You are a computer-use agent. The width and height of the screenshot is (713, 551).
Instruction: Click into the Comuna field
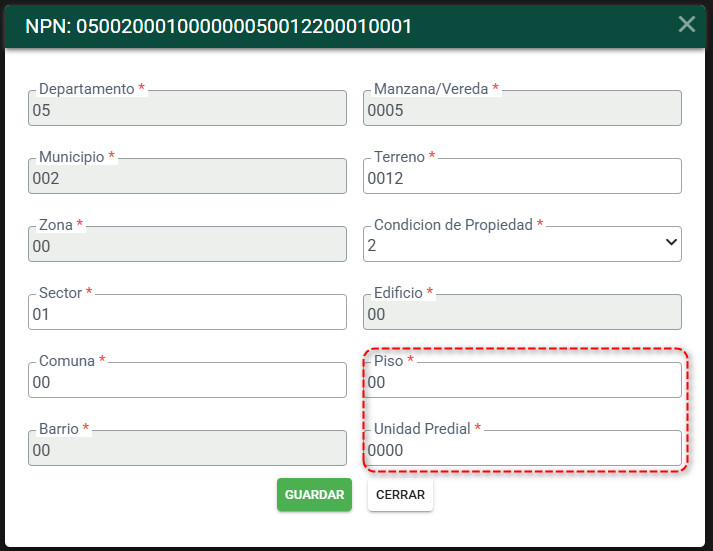pyautogui.click(x=187, y=380)
